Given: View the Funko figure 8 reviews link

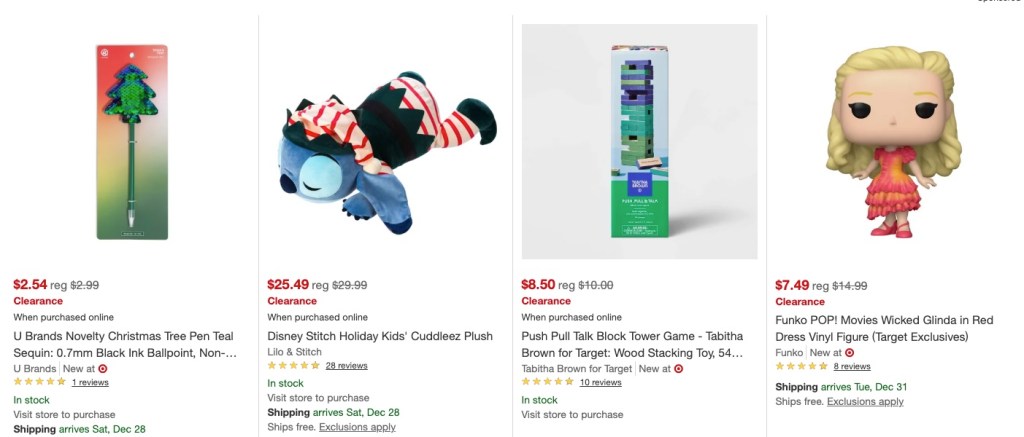Looking at the screenshot, I should tap(851, 366).
